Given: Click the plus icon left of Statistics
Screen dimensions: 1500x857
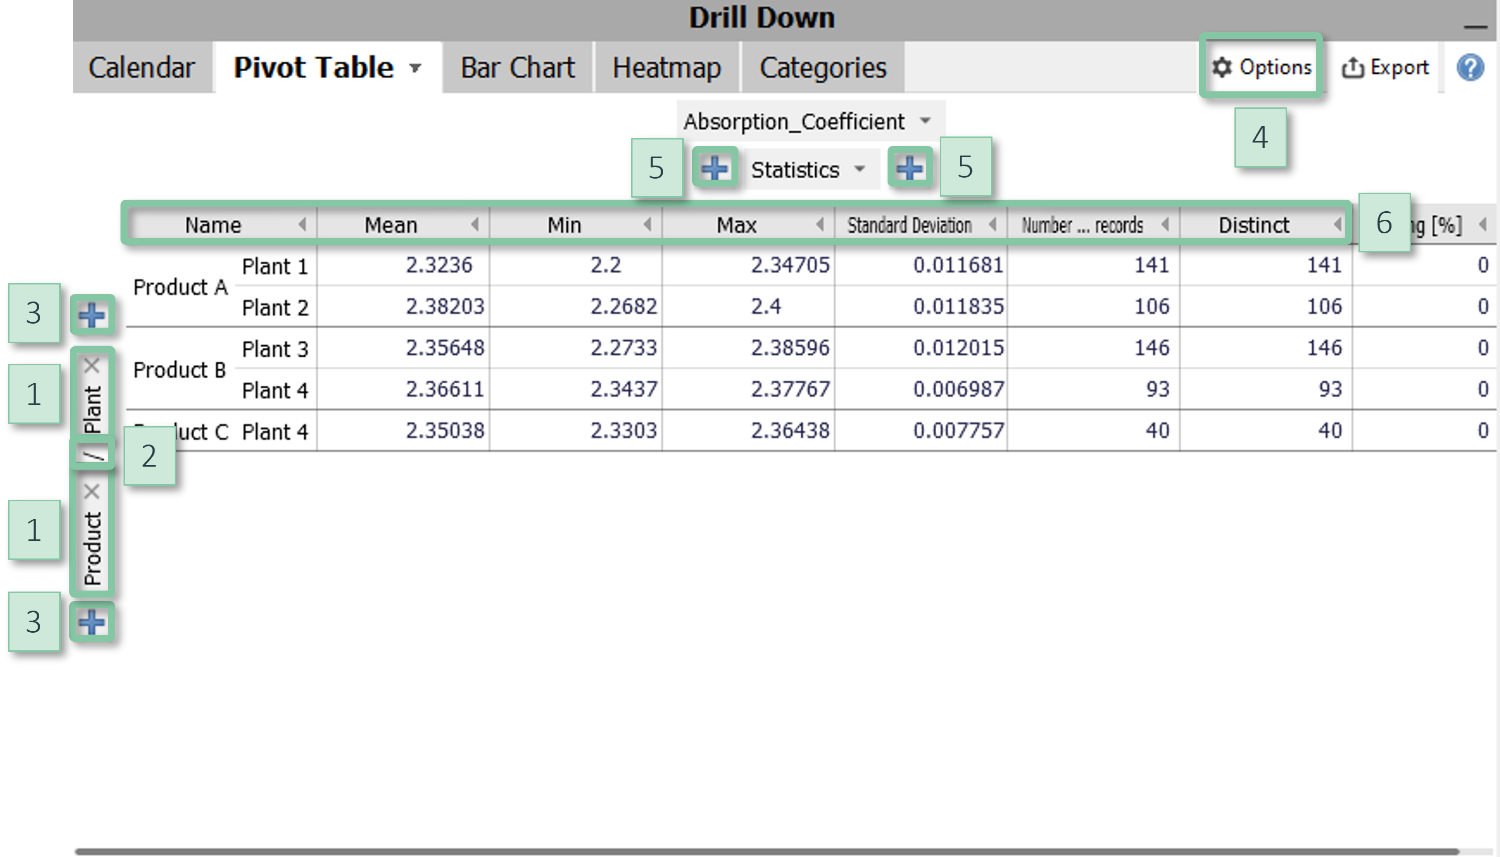Looking at the screenshot, I should click(714, 169).
